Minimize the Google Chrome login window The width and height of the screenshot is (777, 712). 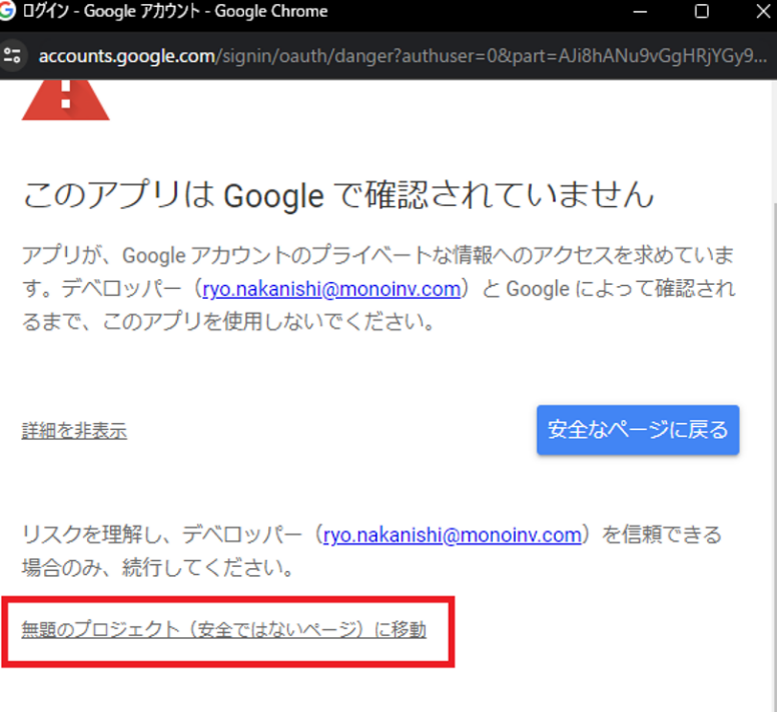coord(640,11)
